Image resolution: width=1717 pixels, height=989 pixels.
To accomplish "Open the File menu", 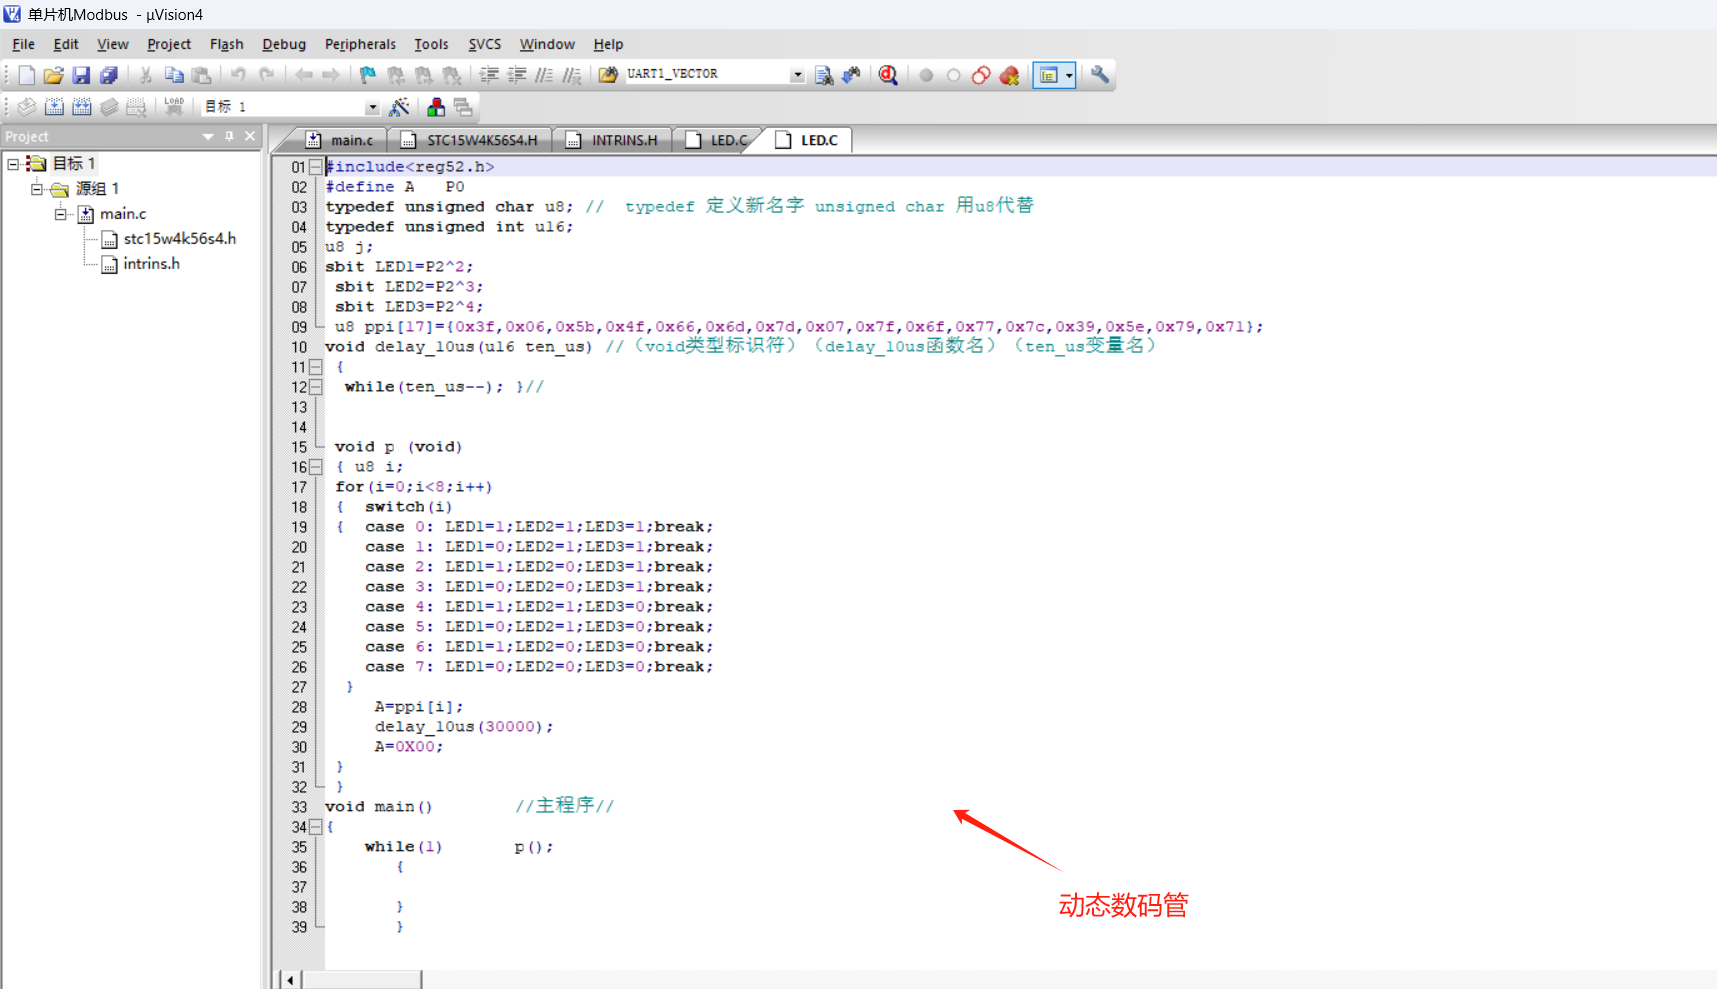I will [x=23, y=44].
